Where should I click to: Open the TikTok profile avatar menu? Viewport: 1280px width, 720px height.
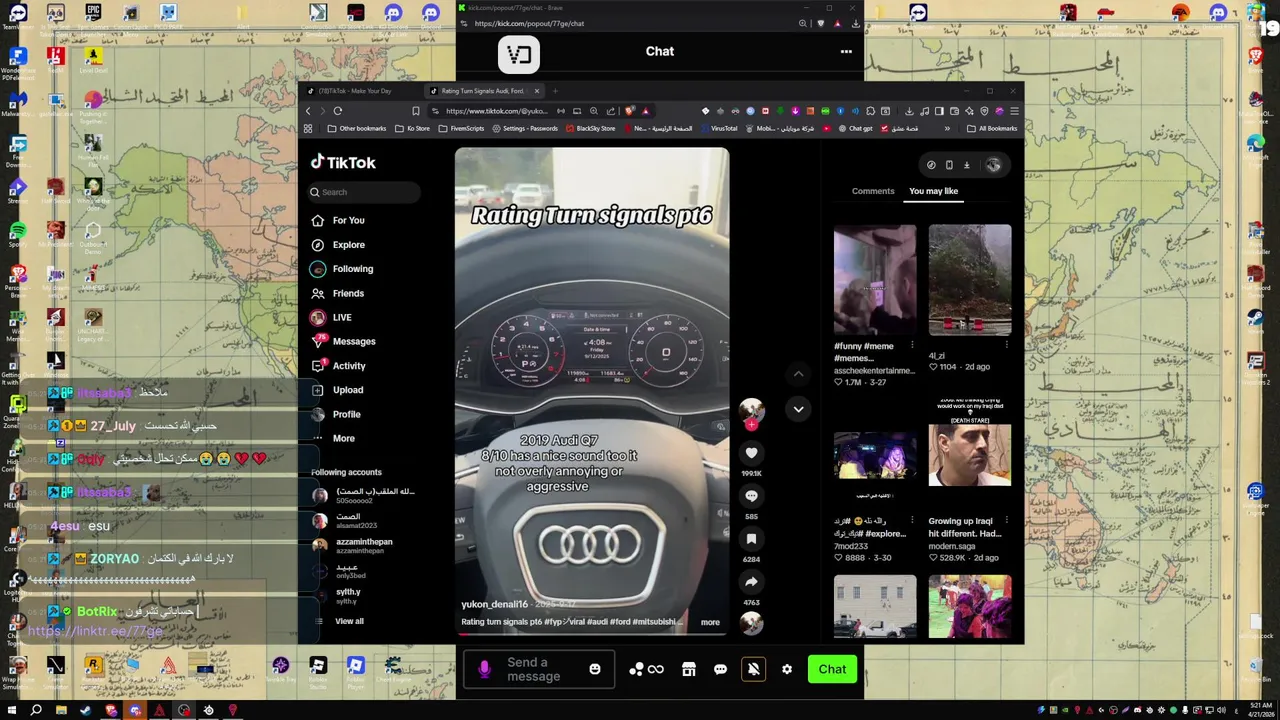[x=993, y=165]
